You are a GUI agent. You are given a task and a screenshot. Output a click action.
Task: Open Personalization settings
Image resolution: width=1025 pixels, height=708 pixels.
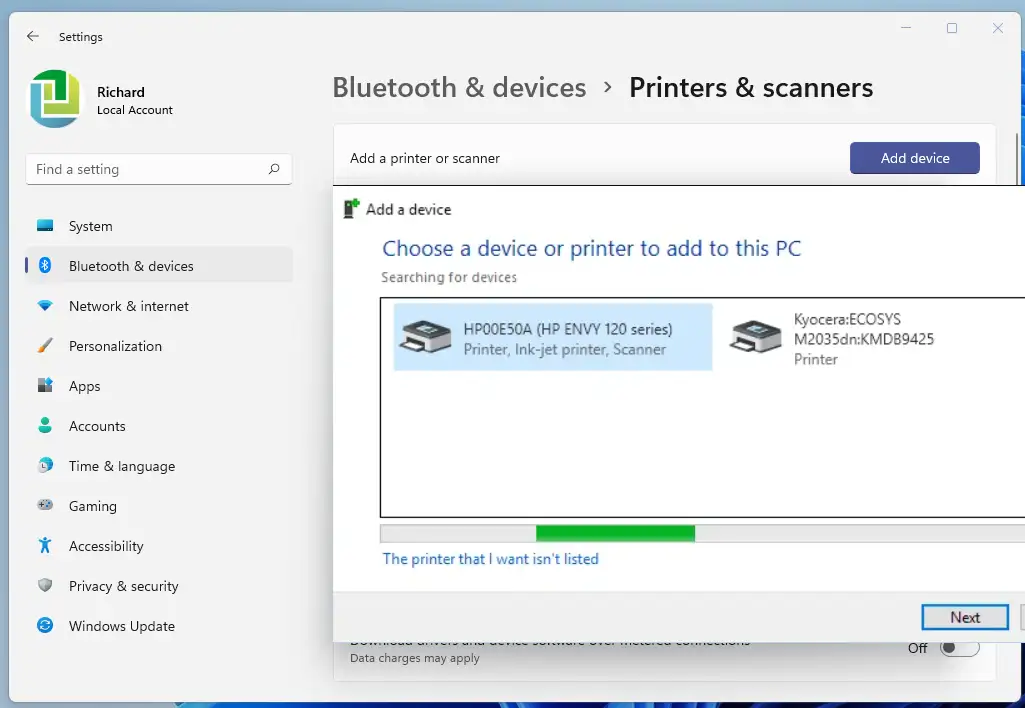tap(159, 346)
